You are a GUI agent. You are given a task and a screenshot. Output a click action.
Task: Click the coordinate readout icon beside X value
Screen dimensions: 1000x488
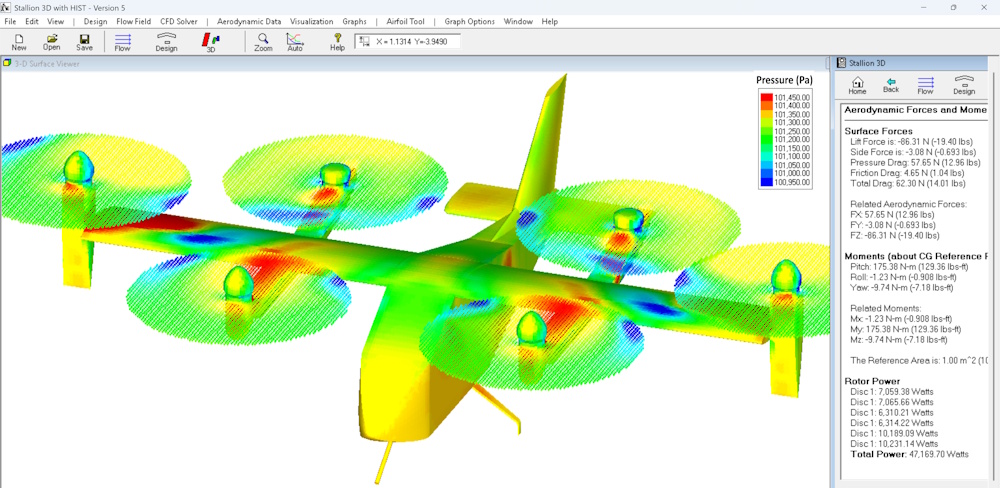tap(365, 41)
